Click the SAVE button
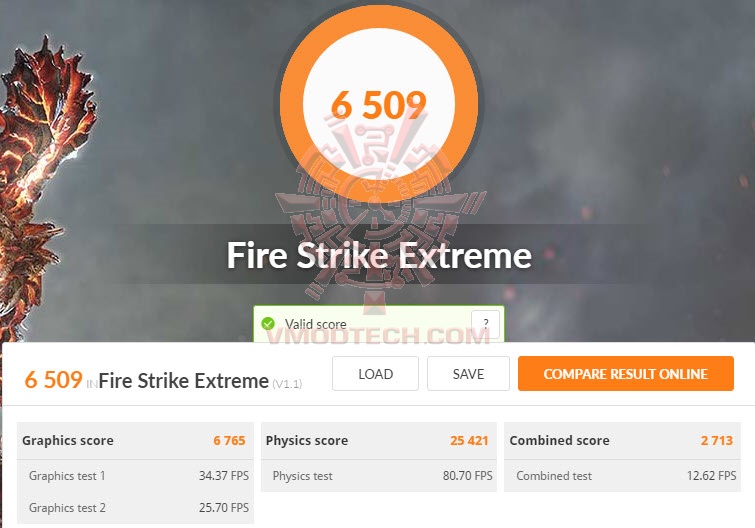 point(468,373)
